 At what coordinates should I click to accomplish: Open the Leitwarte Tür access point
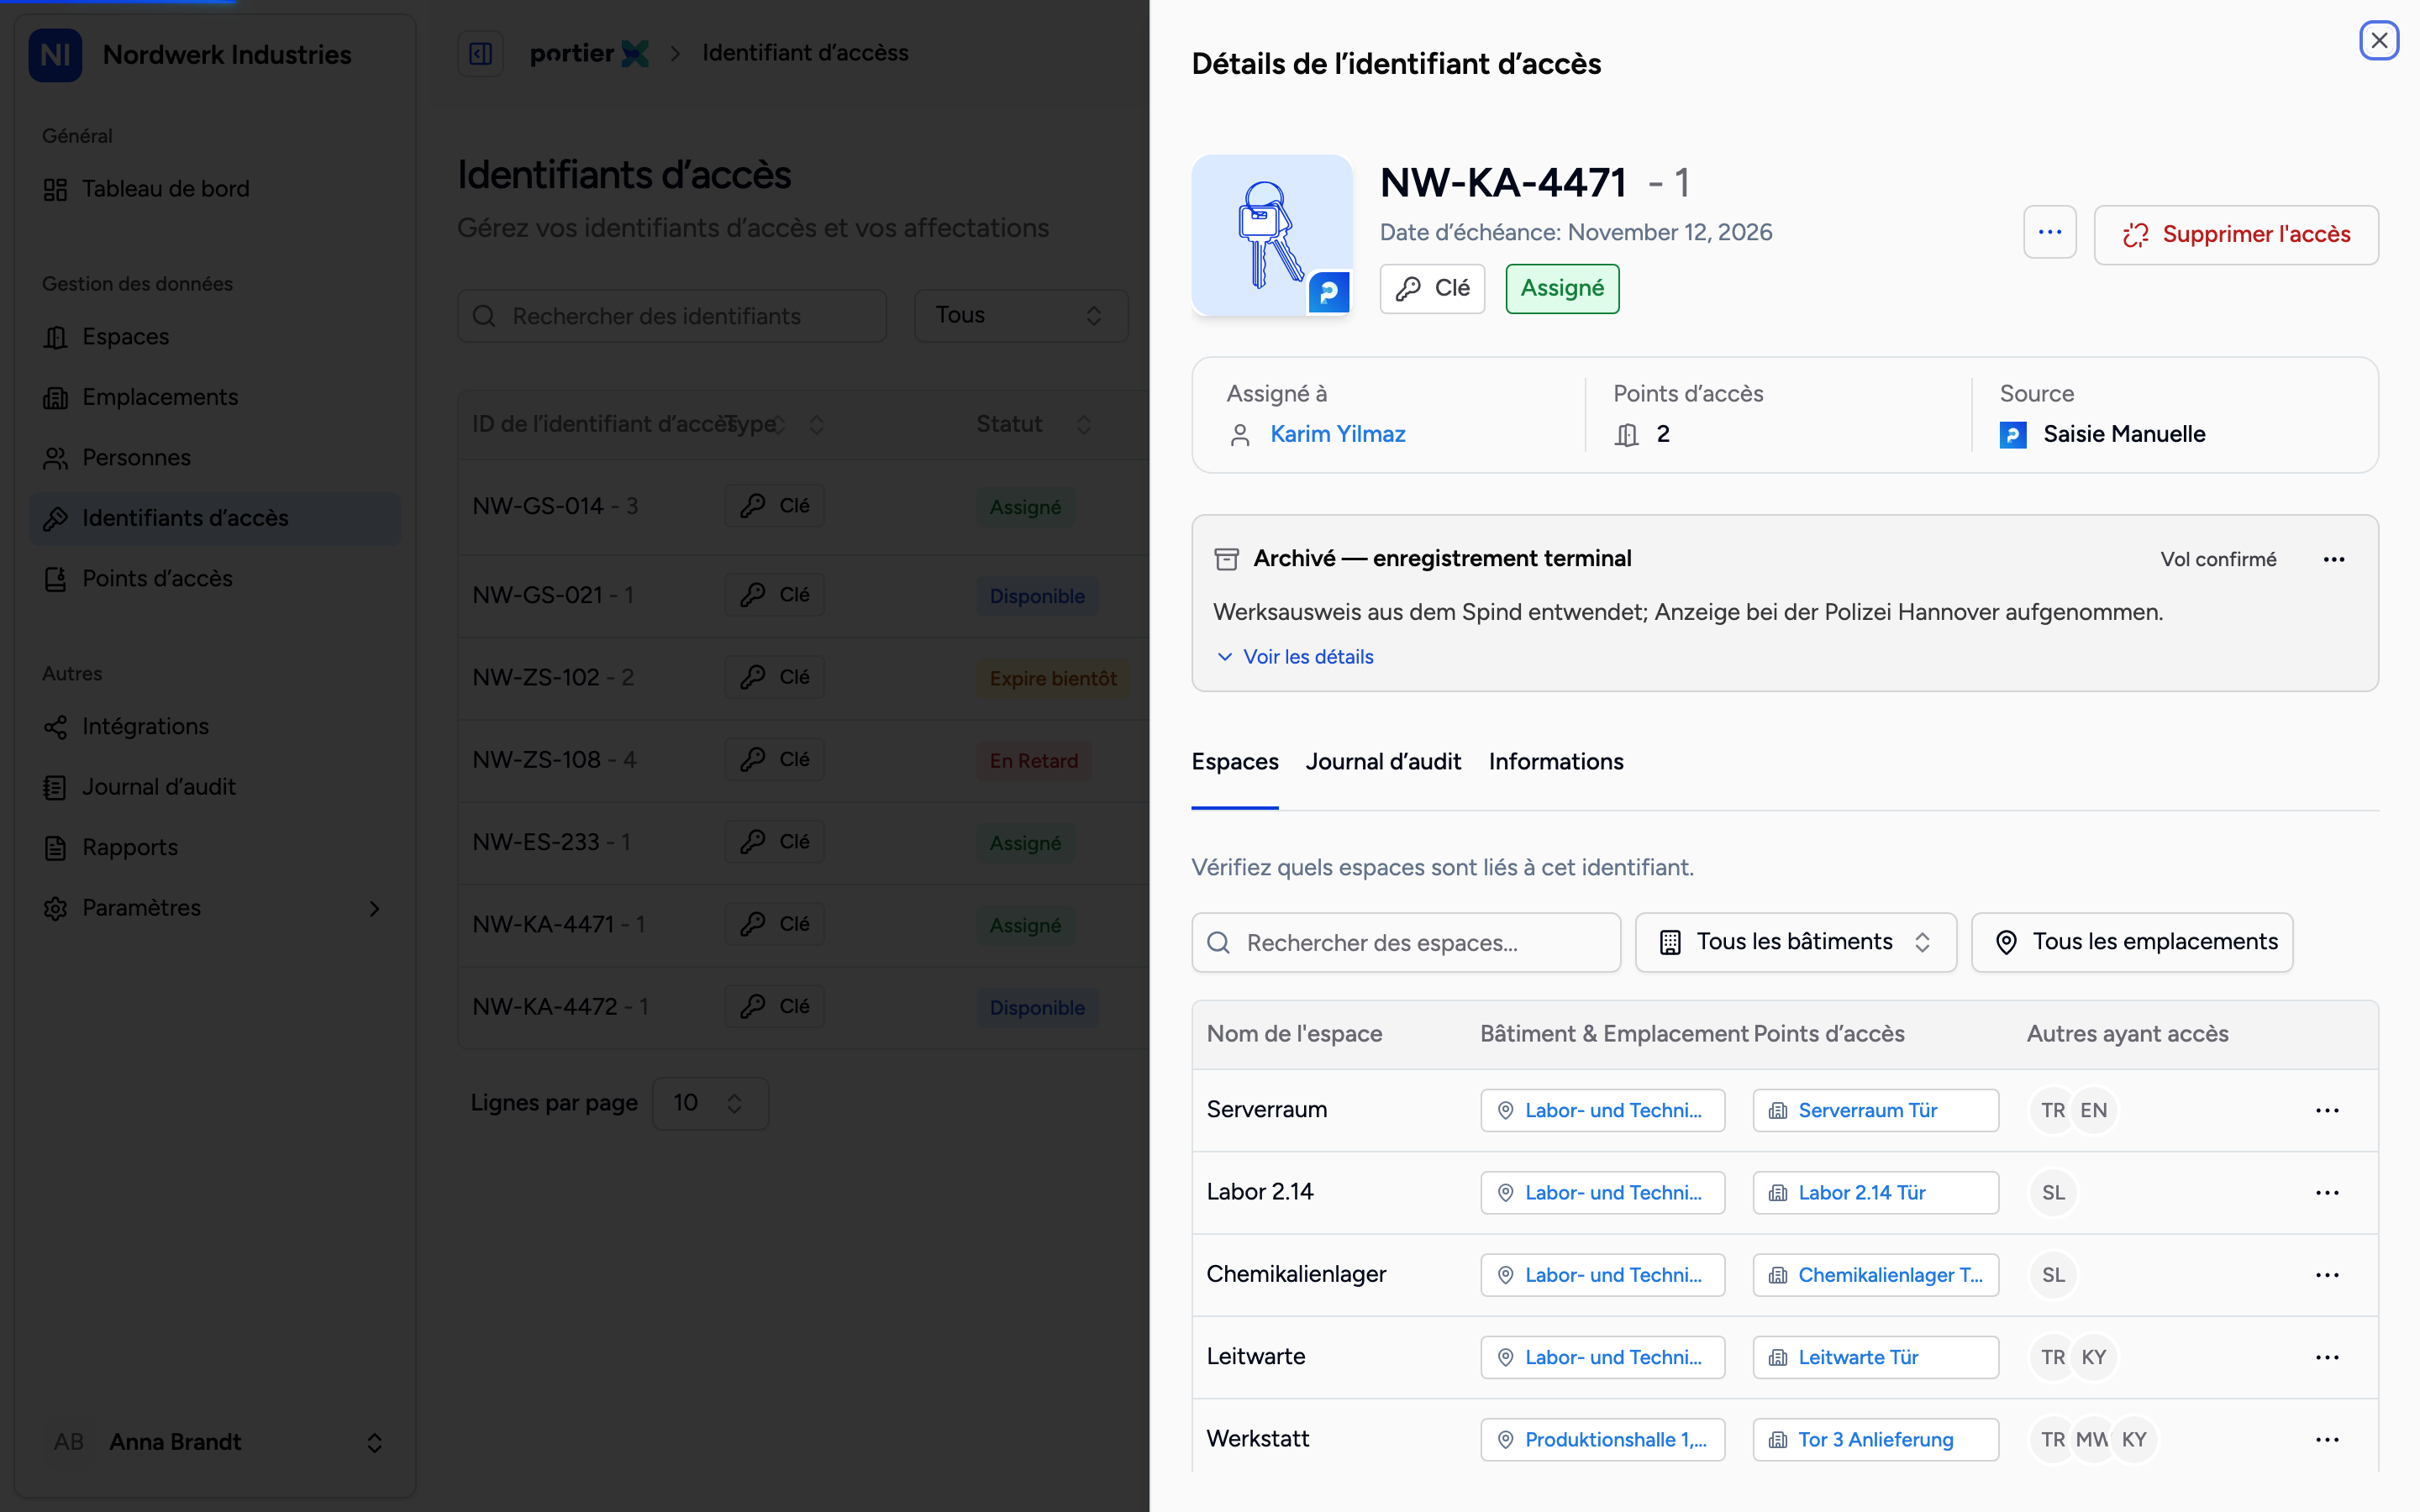(x=1876, y=1357)
